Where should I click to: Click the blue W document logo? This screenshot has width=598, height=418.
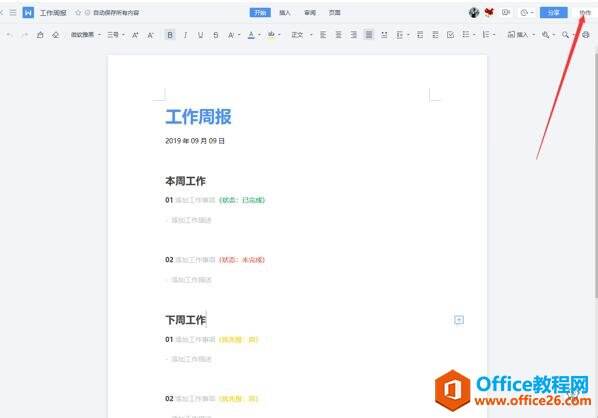point(28,13)
